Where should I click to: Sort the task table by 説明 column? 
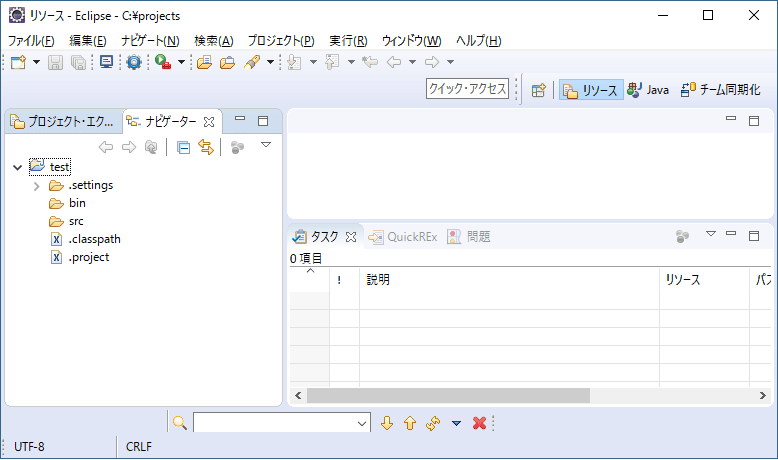[510, 280]
